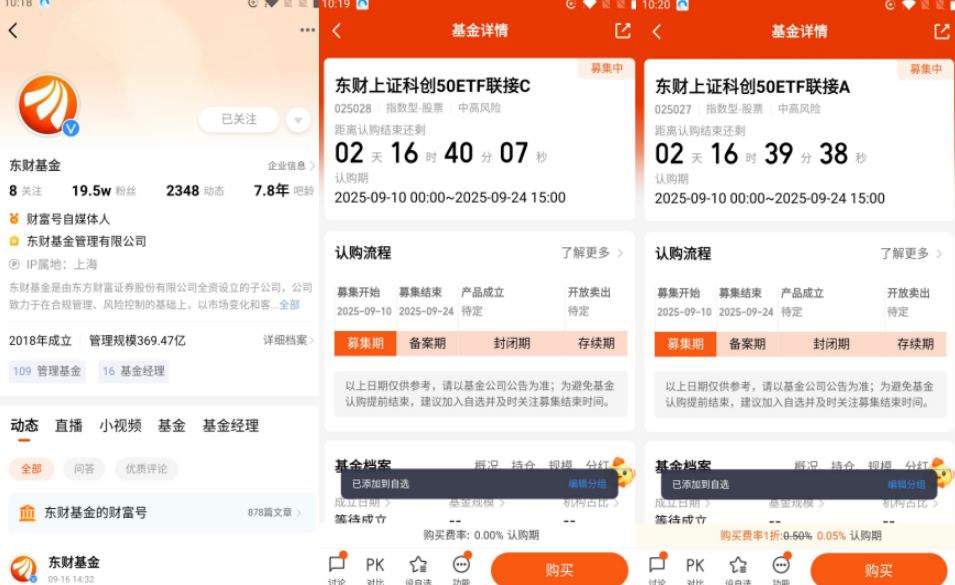Switch to the 基金经理 tab
The width and height of the screenshot is (955, 585).
pyautogui.click(x=230, y=426)
